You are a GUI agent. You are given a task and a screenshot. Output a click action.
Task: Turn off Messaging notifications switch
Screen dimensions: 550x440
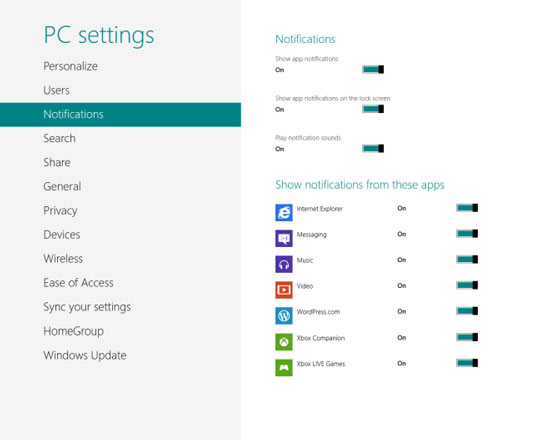(467, 234)
